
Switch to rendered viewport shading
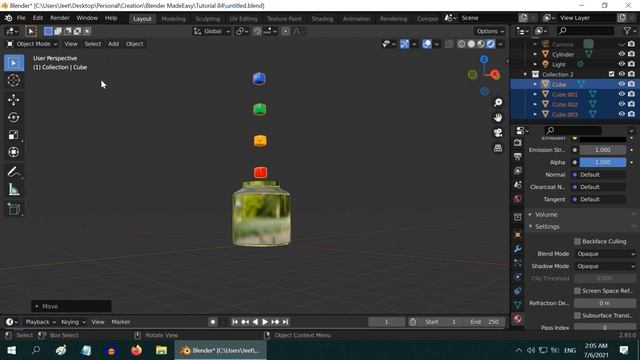tap(491, 44)
